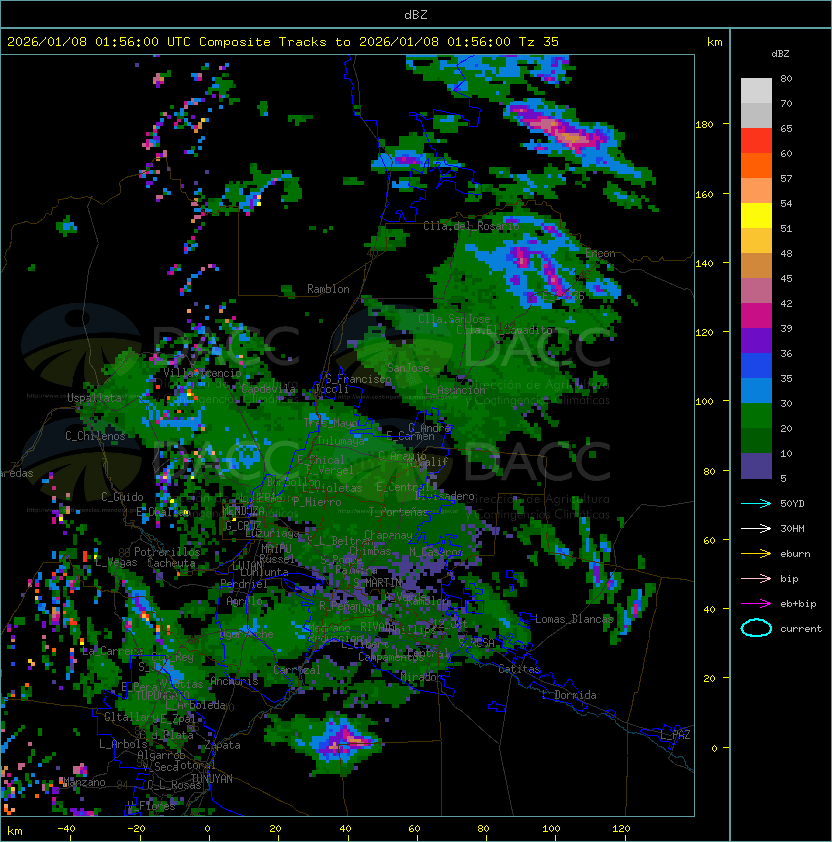Select the bright green swatch in the dBZ scale

coord(756,416)
